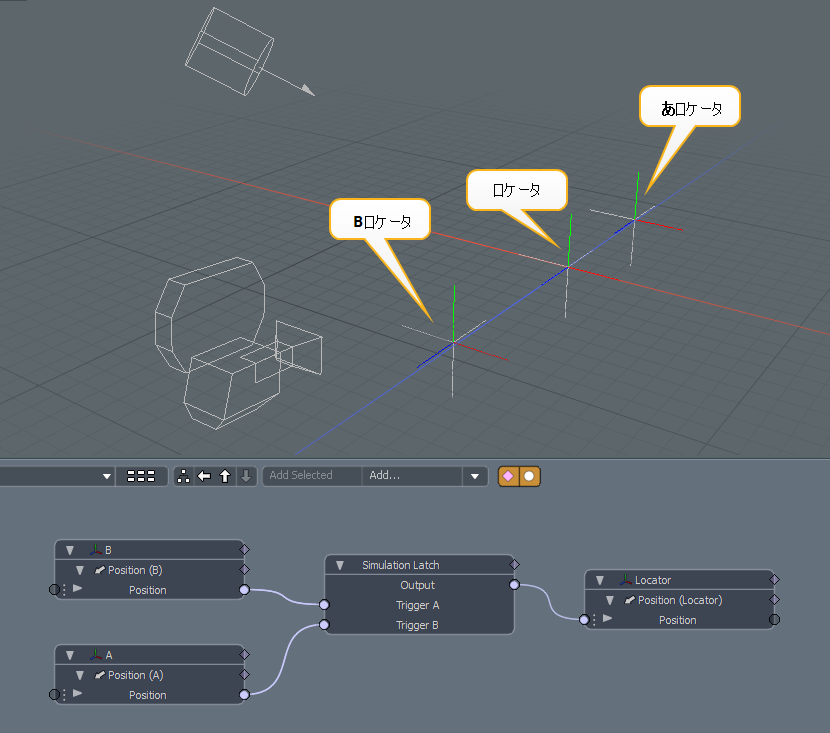Click the up arrow navigation icon

[225, 476]
